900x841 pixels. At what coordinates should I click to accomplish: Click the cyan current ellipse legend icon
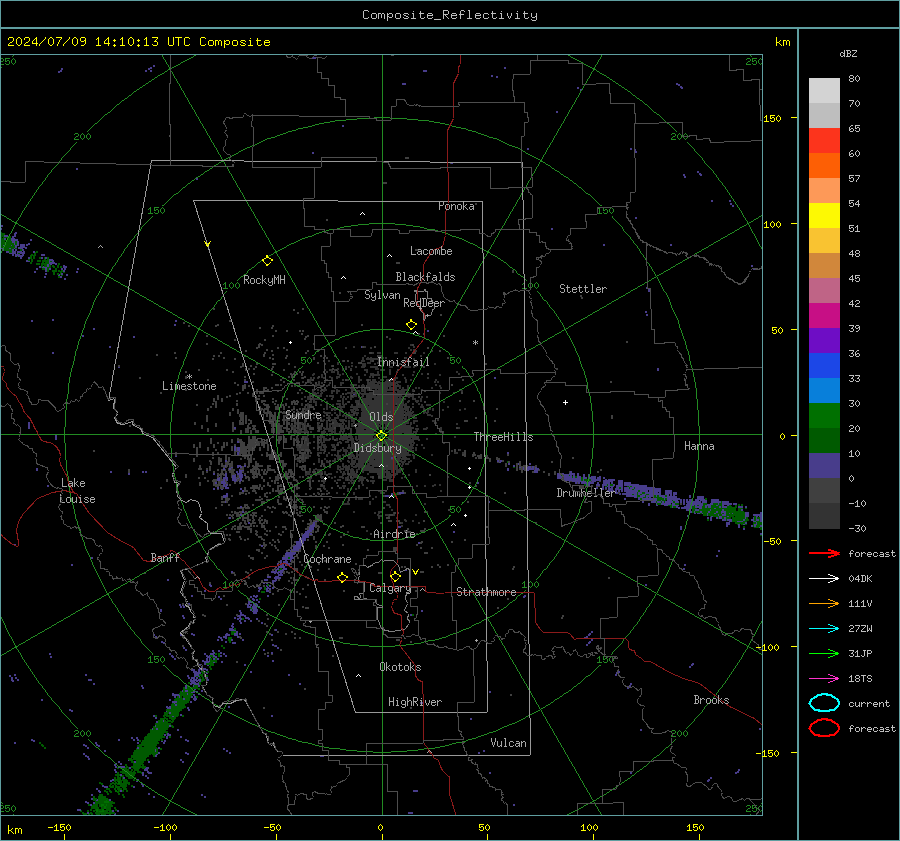click(x=824, y=703)
